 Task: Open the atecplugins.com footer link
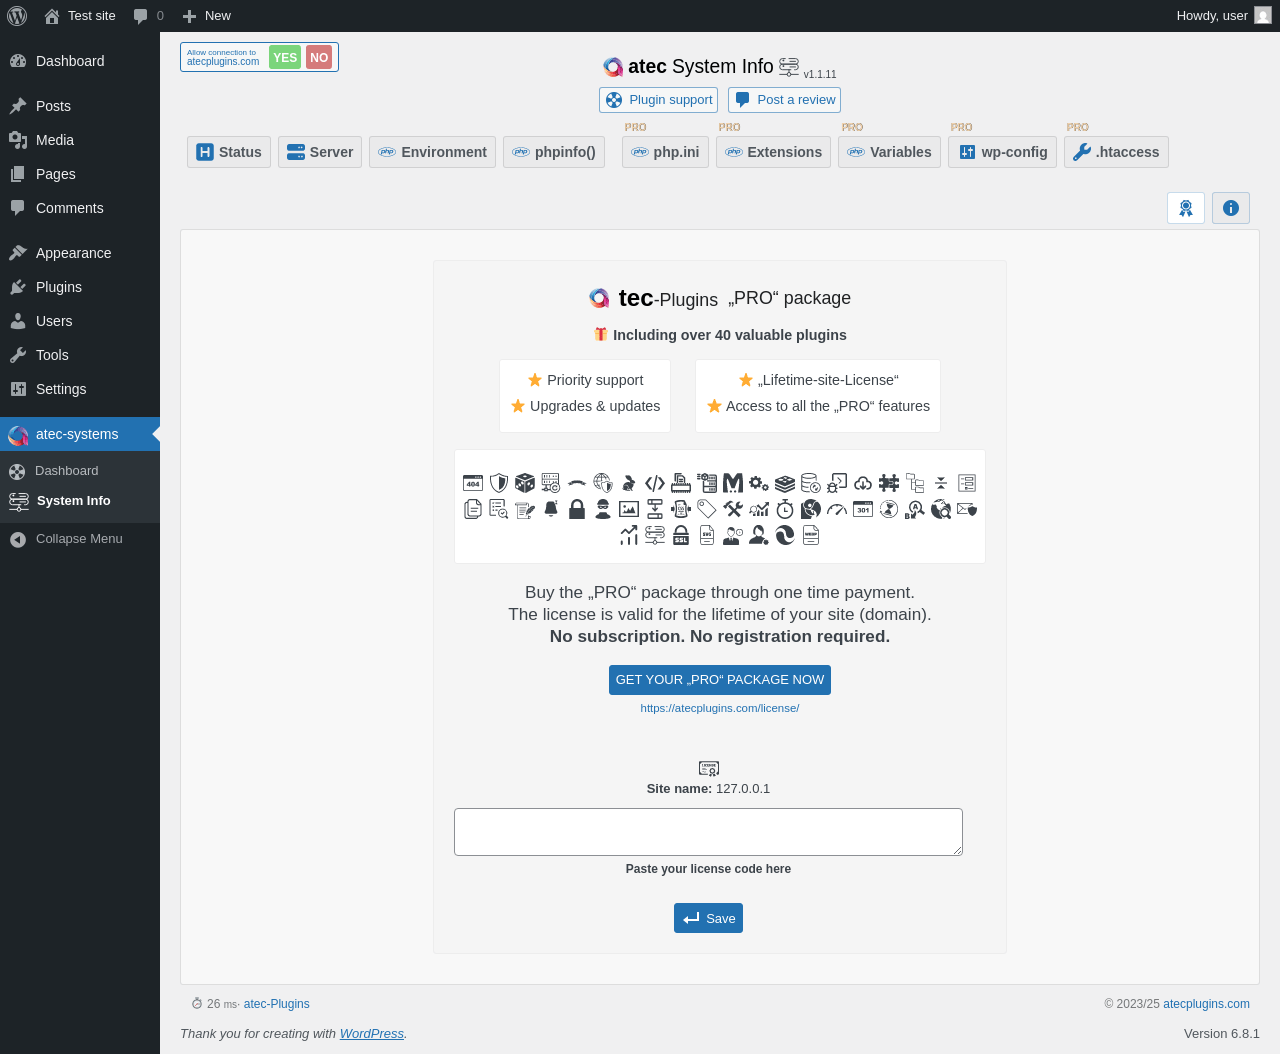[x=1206, y=1004]
